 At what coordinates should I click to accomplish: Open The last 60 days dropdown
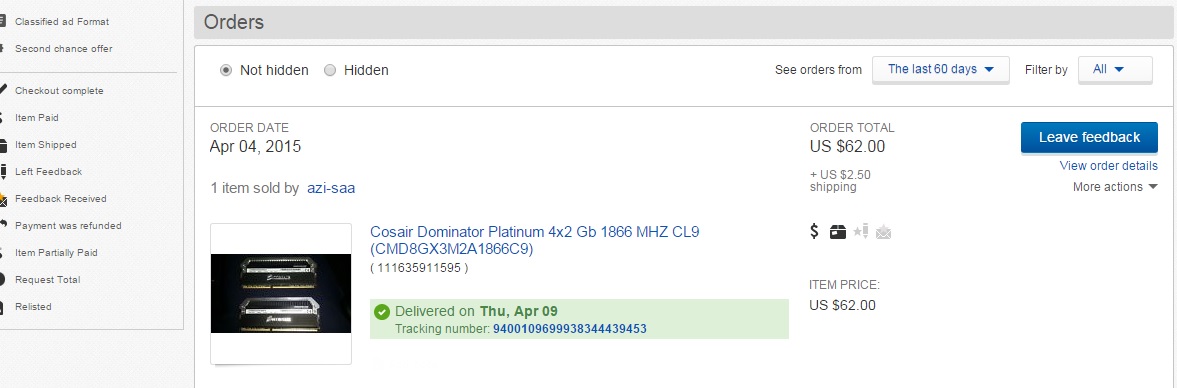click(x=941, y=69)
